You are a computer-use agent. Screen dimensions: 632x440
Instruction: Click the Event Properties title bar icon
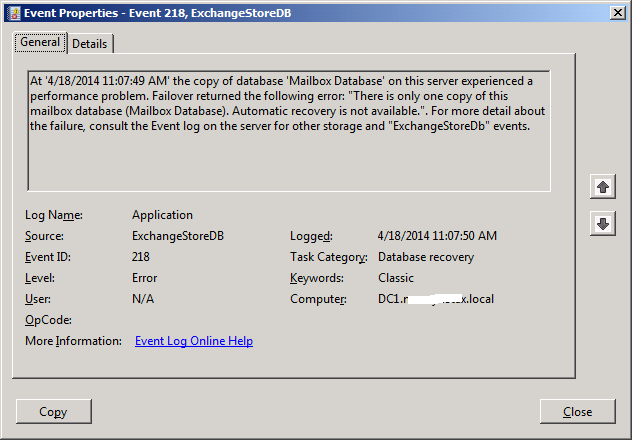coord(14,13)
